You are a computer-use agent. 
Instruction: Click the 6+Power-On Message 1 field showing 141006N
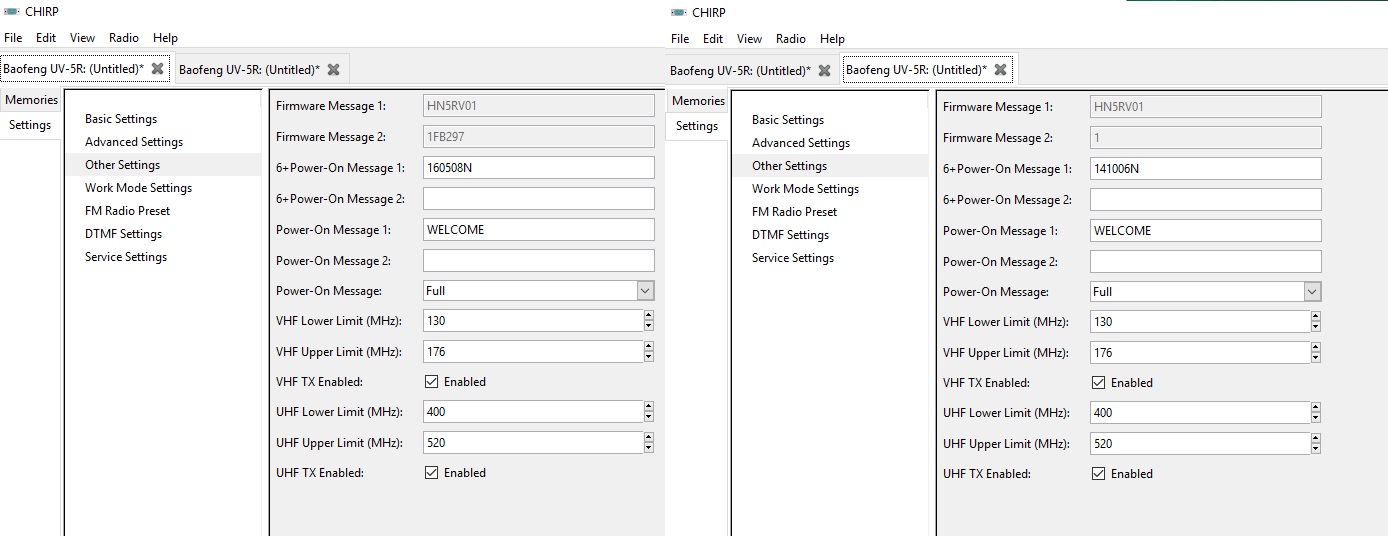point(1206,169)
